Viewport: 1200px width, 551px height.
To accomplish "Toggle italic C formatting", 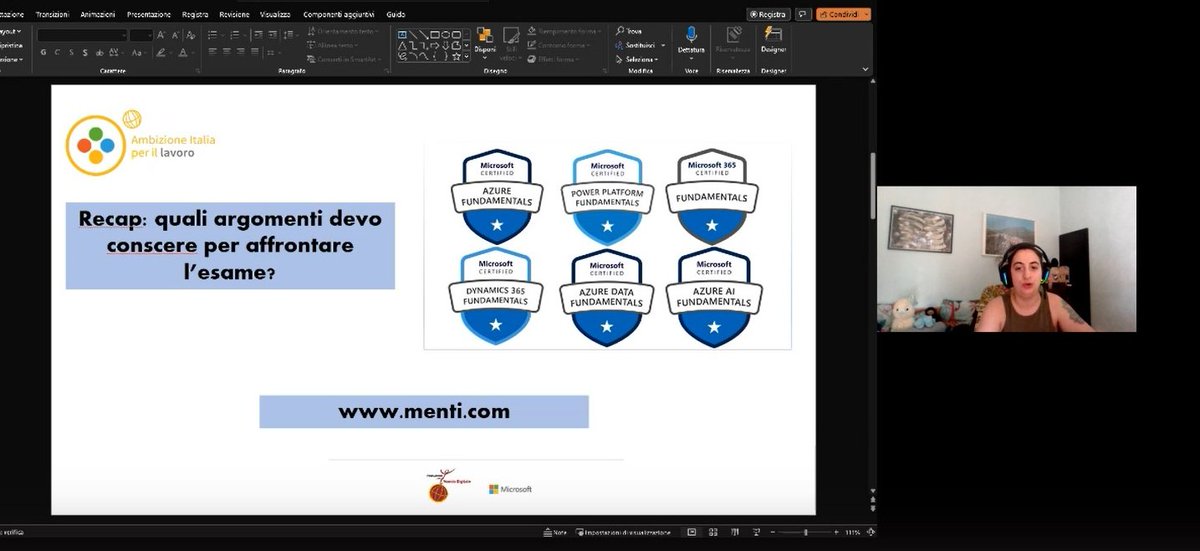I will 57,52.
